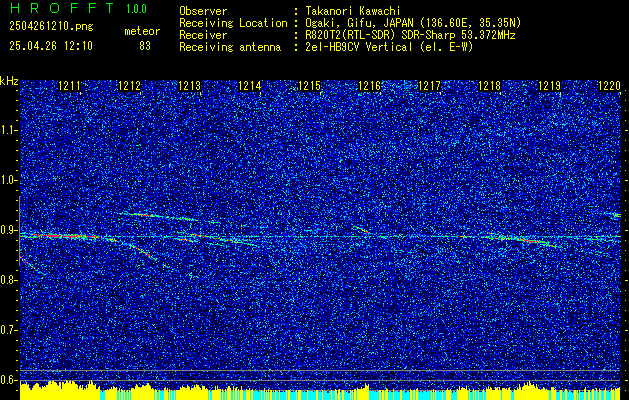The width and height of the screenshot is (629, 400).
Task: Click the Receiving antenna label
Action: [x=230, y=47]
